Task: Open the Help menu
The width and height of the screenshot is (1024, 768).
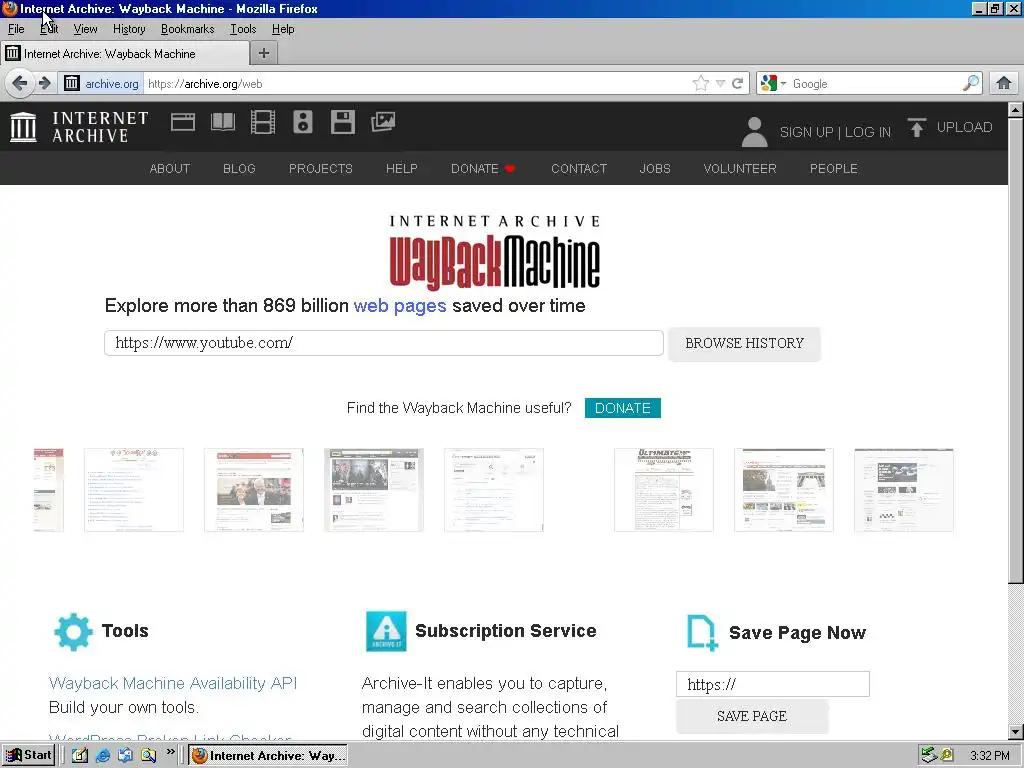Action: (x=283, y=29)
